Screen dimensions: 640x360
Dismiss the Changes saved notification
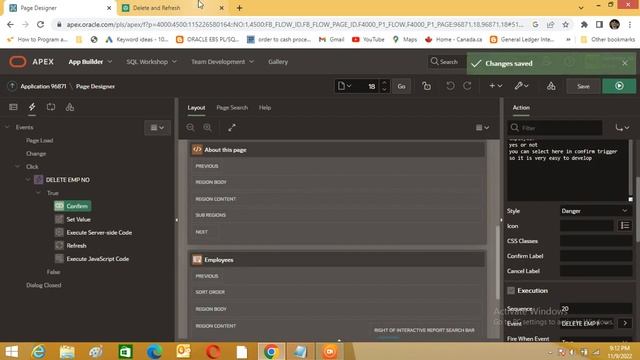click(x=624, y=63)
